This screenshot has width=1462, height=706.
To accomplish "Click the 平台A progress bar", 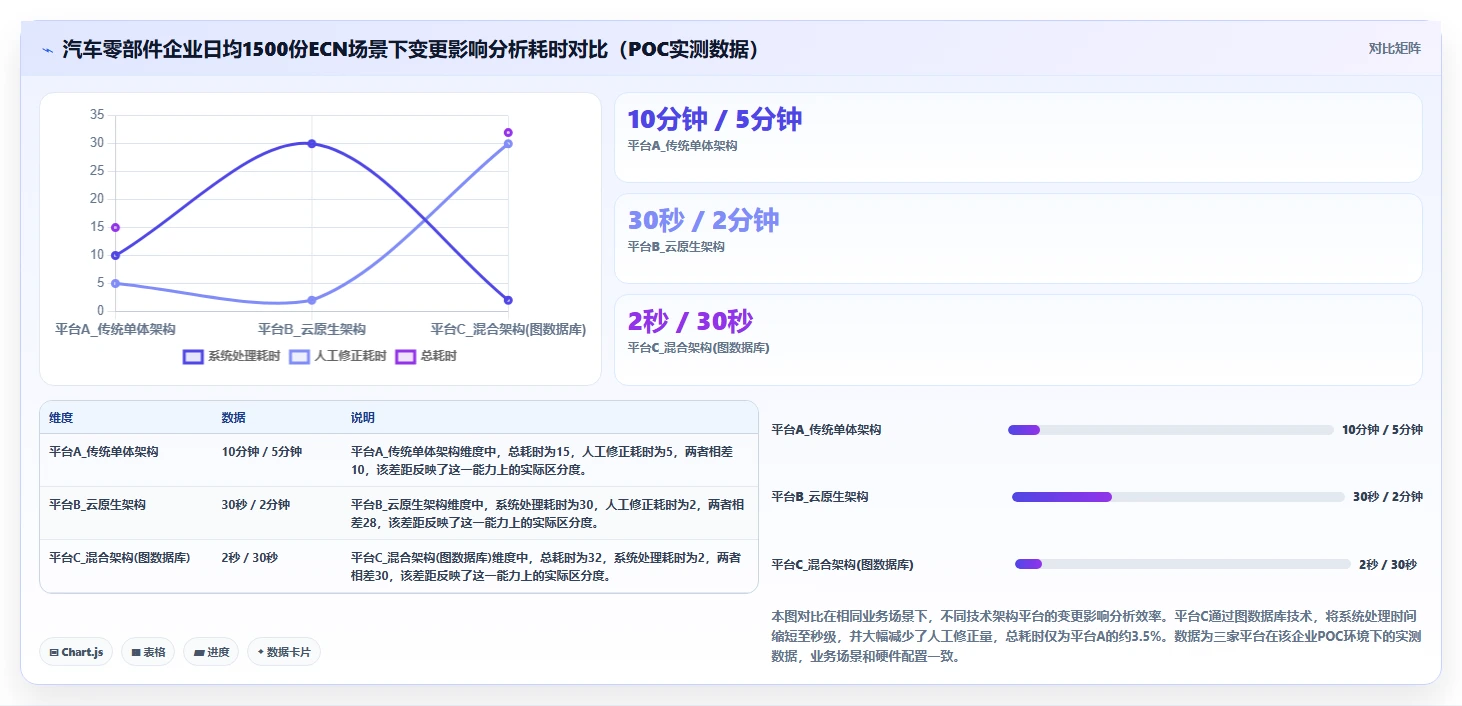I will point(1170,430).
